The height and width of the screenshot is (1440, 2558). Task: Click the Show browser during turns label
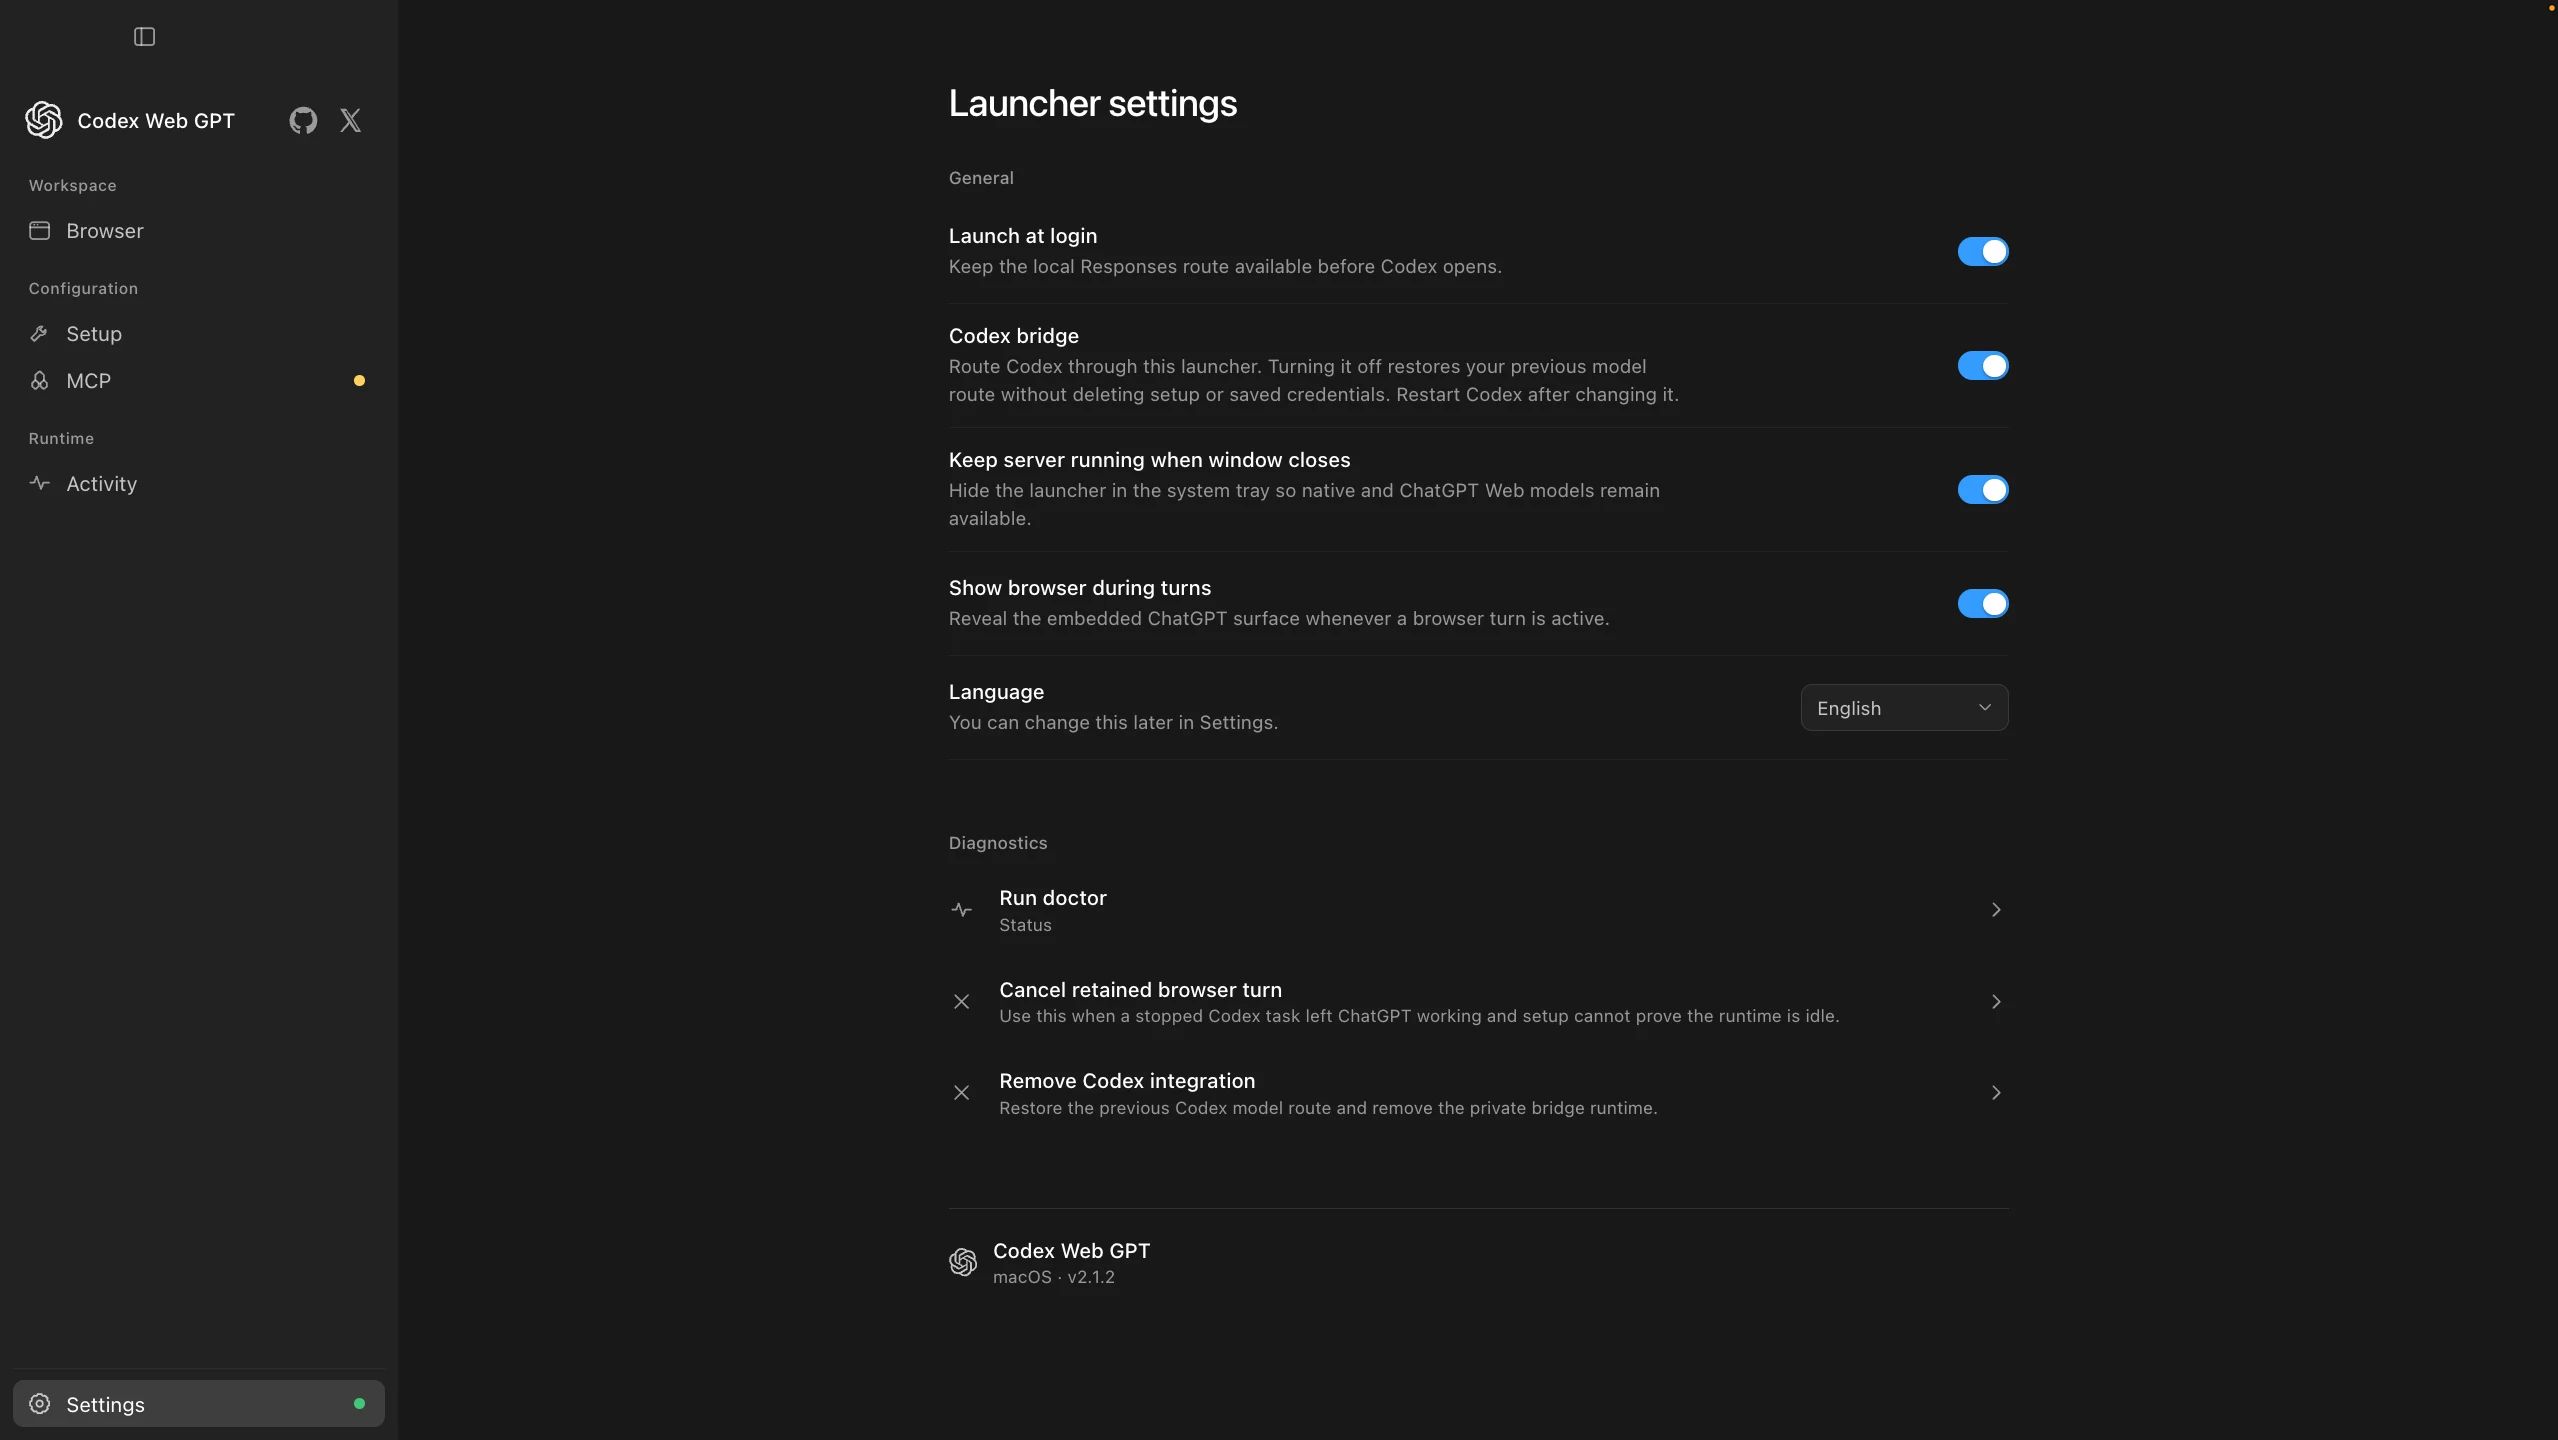[x=1080, y=588]
